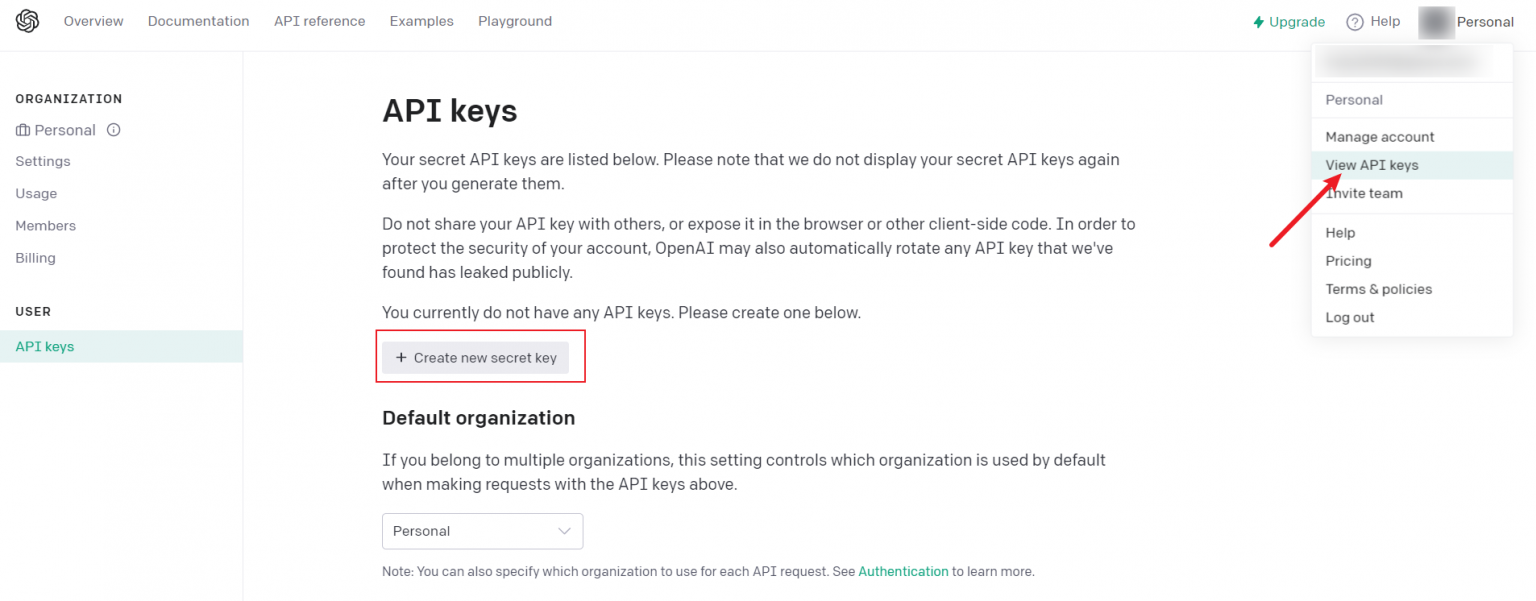Follow the Authentication link in the note

pos(902,571)
